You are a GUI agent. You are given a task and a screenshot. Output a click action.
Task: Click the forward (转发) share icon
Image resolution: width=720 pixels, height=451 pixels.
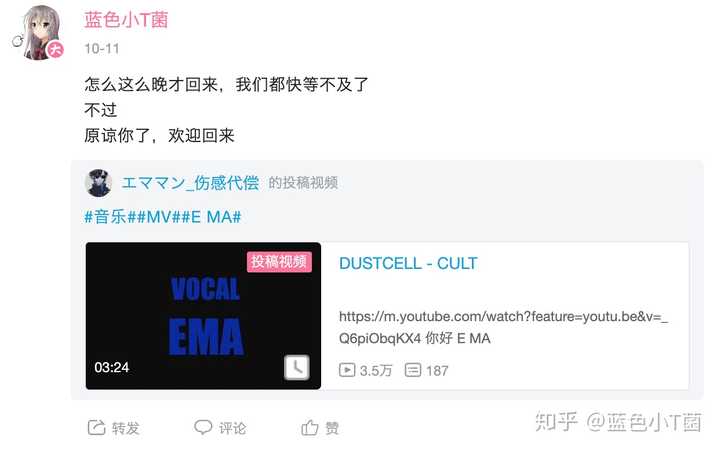click(x=96, y=428)
